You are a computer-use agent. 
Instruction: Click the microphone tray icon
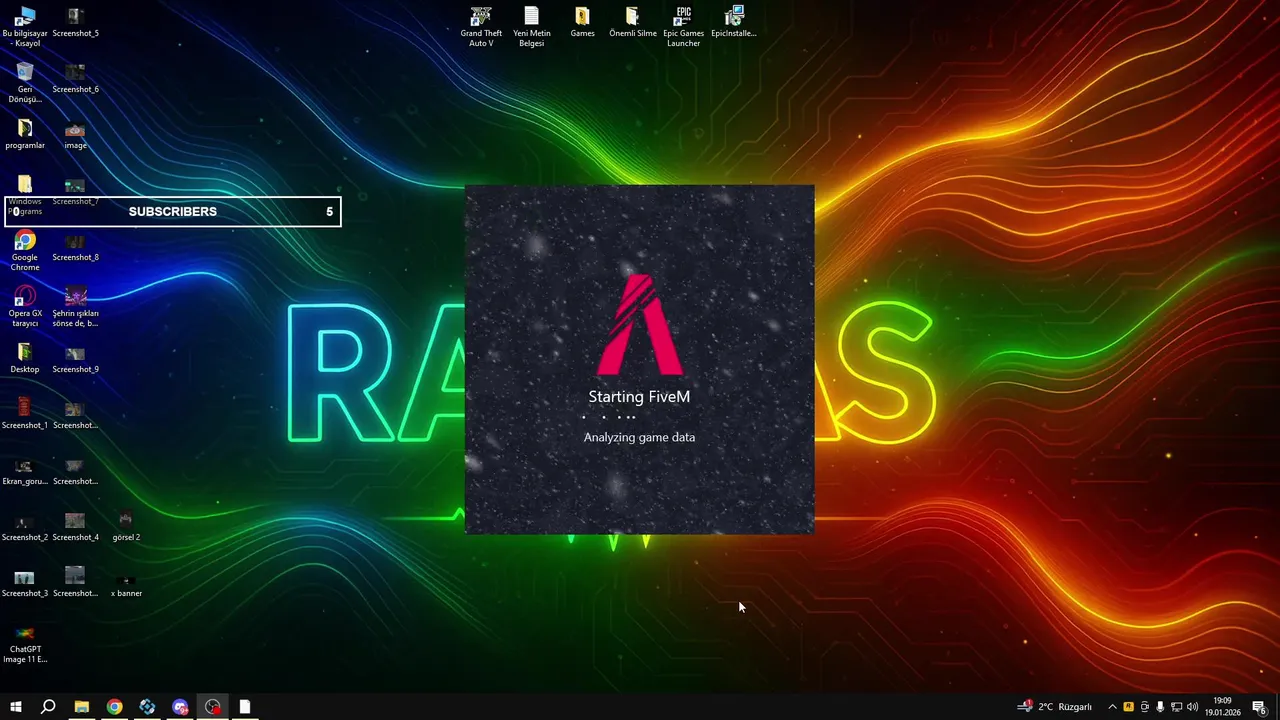(x=1160, y=707)
